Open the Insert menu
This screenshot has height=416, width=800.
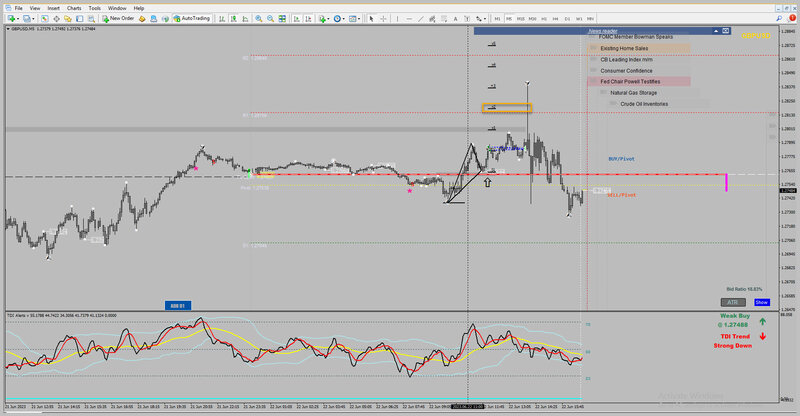point(54,8)
